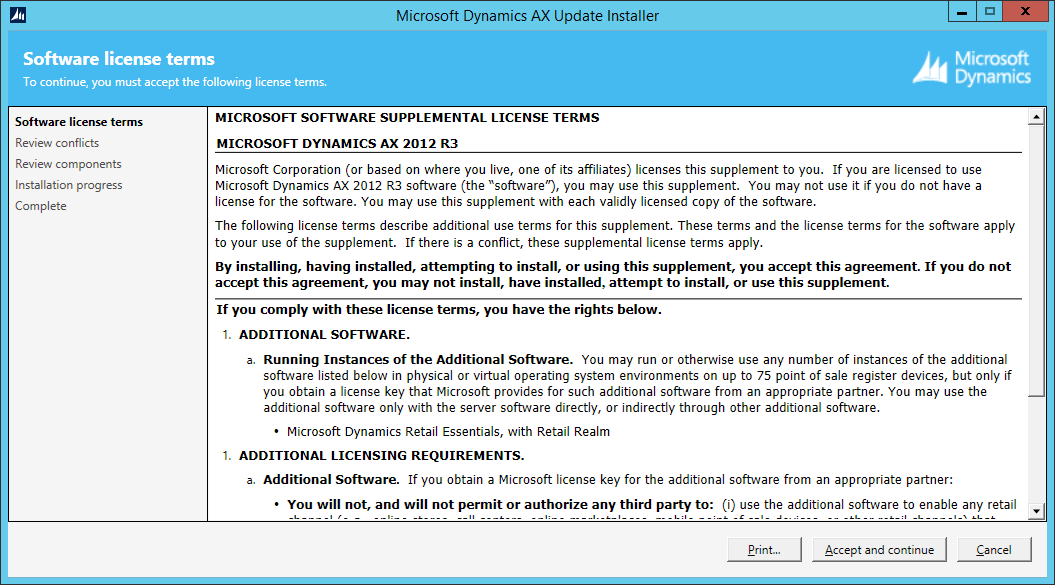This screenshot has width=1055, height=585.
Task: Click the license text scroll-up arrow
Action: (x=1036, y=118)
